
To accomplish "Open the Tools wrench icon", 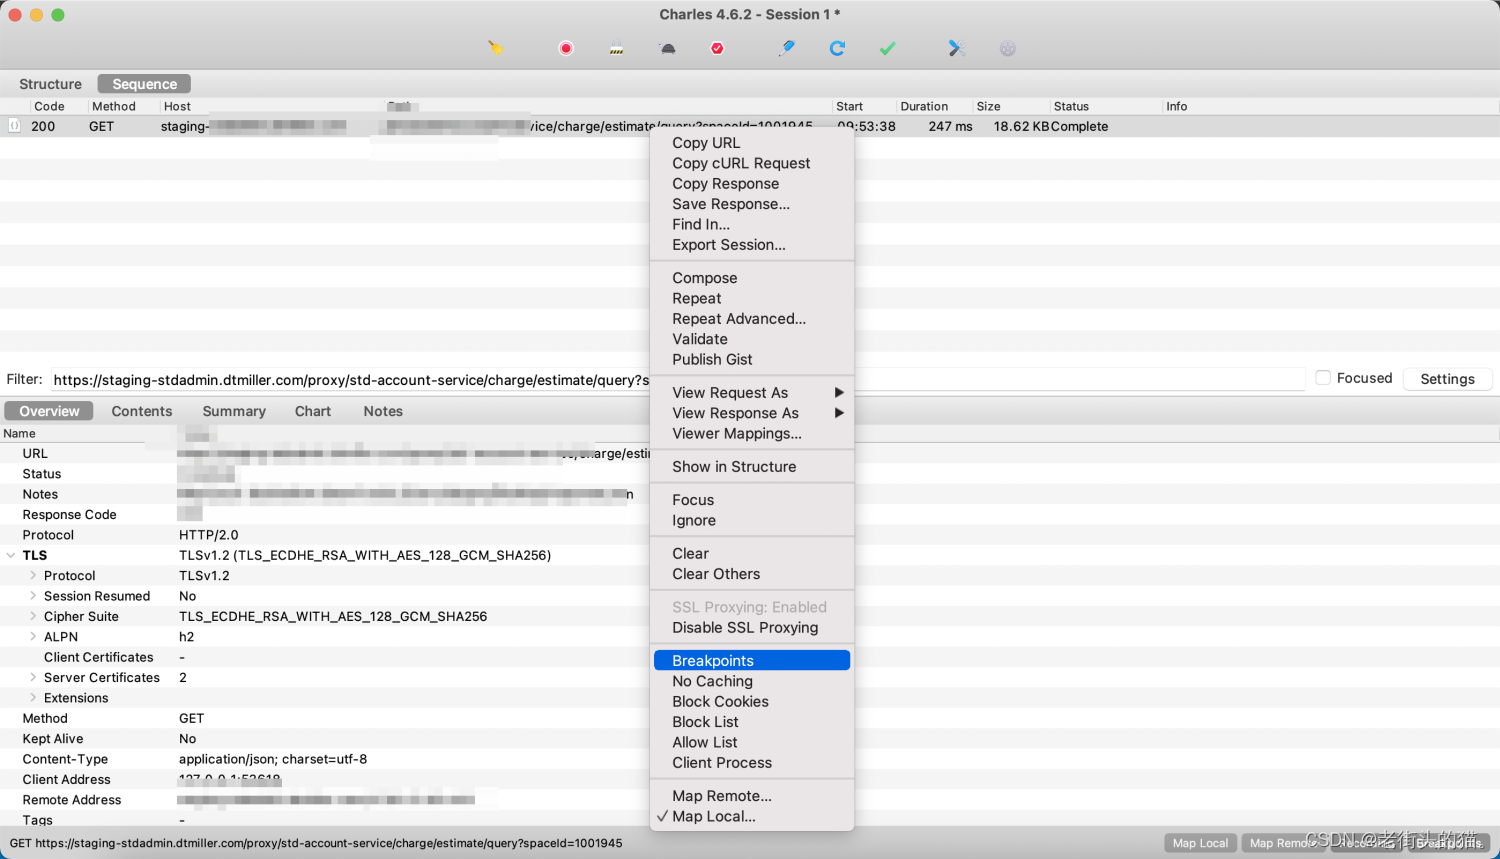I will (957, 48).
